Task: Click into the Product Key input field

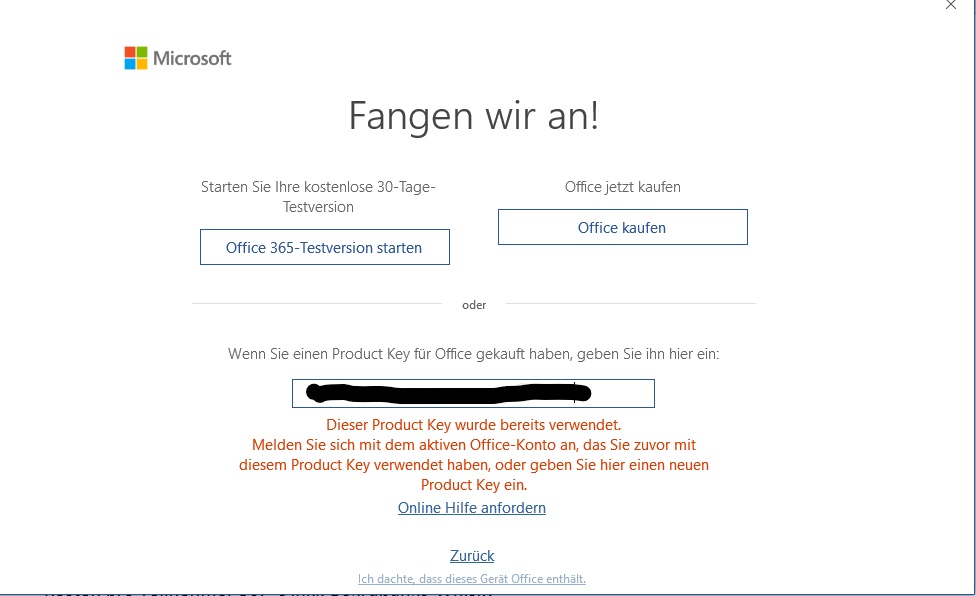Action: coord(473,393)
